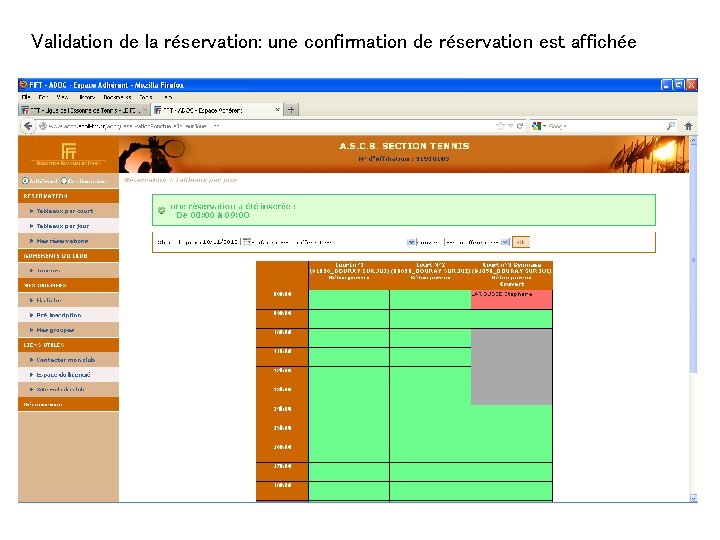Select 17h00 green slot for Court n°2

pos(430,472)
